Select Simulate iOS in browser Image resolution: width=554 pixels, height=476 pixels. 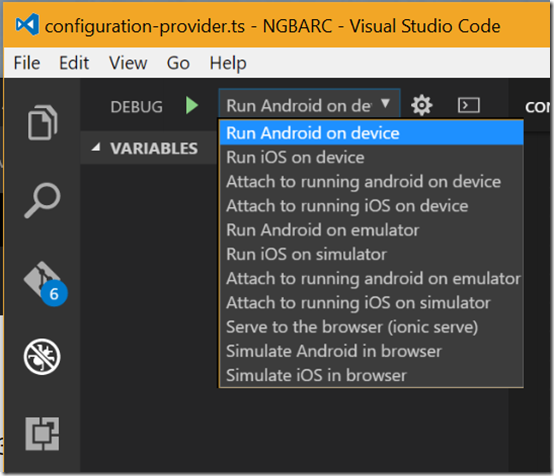point(371,375)
